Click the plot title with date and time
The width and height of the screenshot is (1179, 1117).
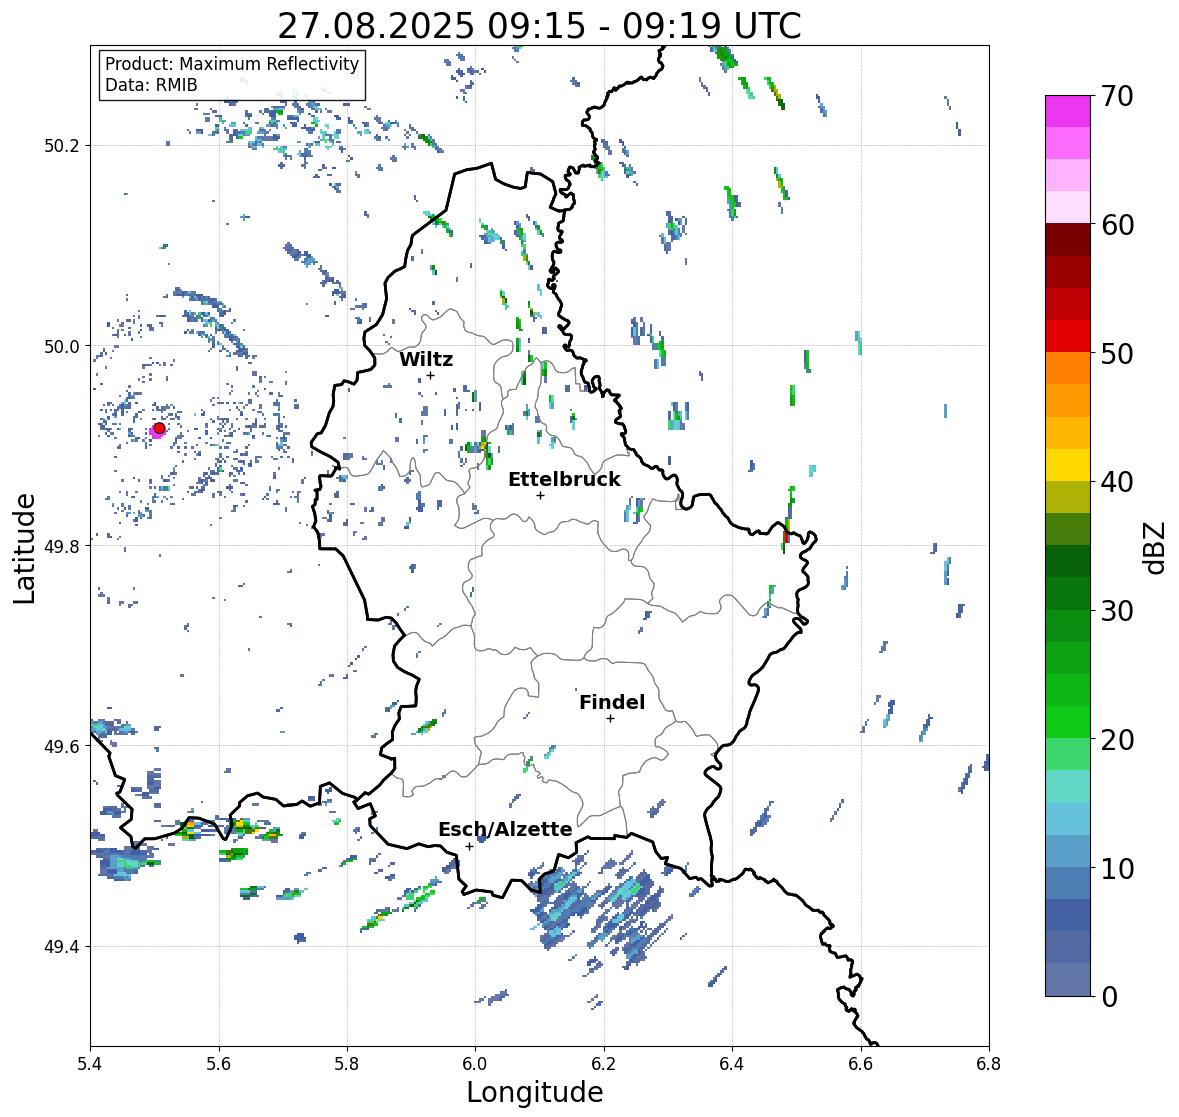pyautogui.click(x=539, y=26)
